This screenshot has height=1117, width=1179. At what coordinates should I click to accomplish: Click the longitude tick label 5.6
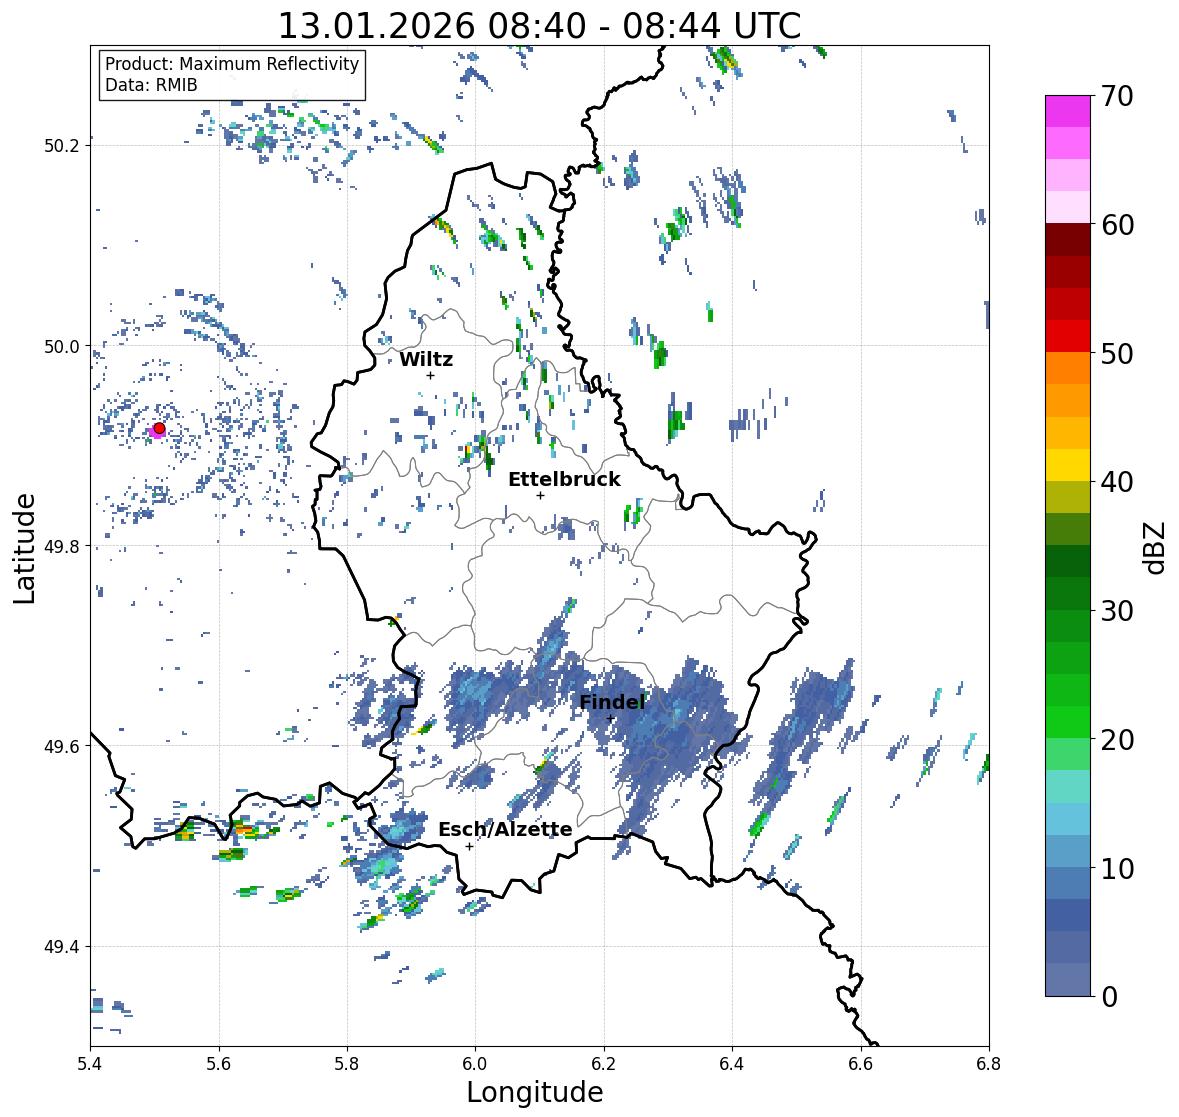coord(219,1063)
